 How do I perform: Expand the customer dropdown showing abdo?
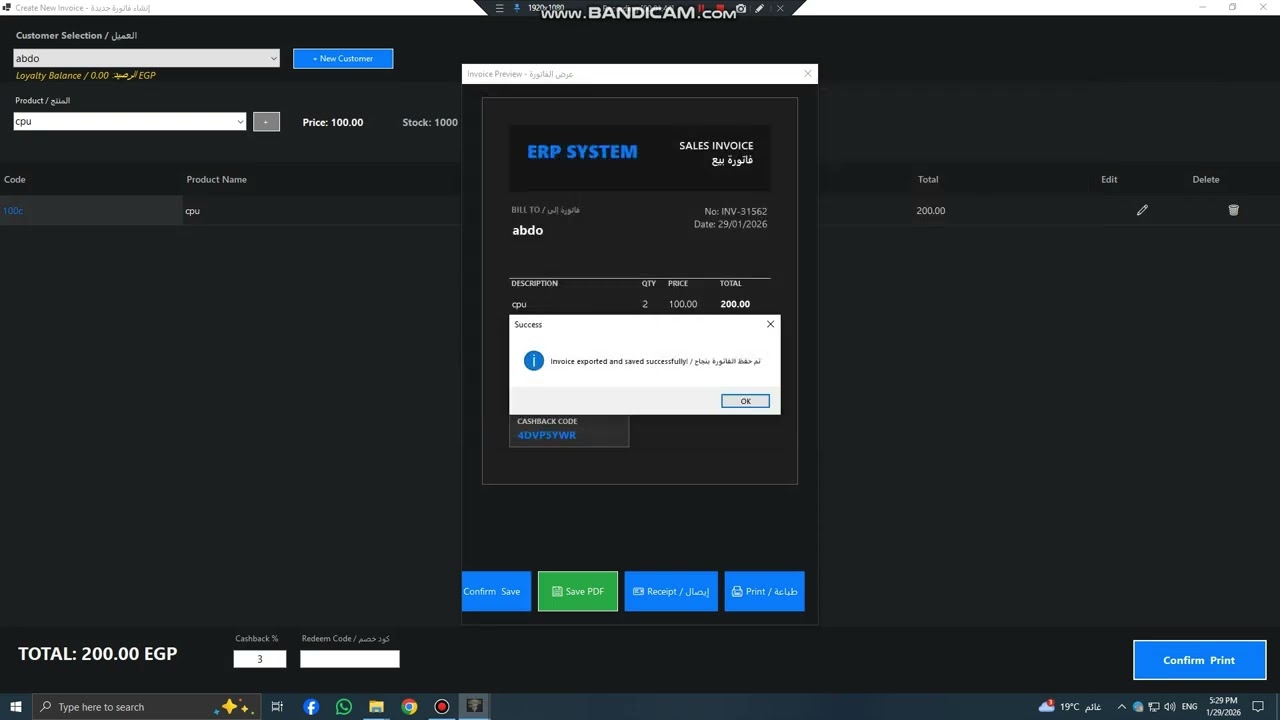coord(273,58)
